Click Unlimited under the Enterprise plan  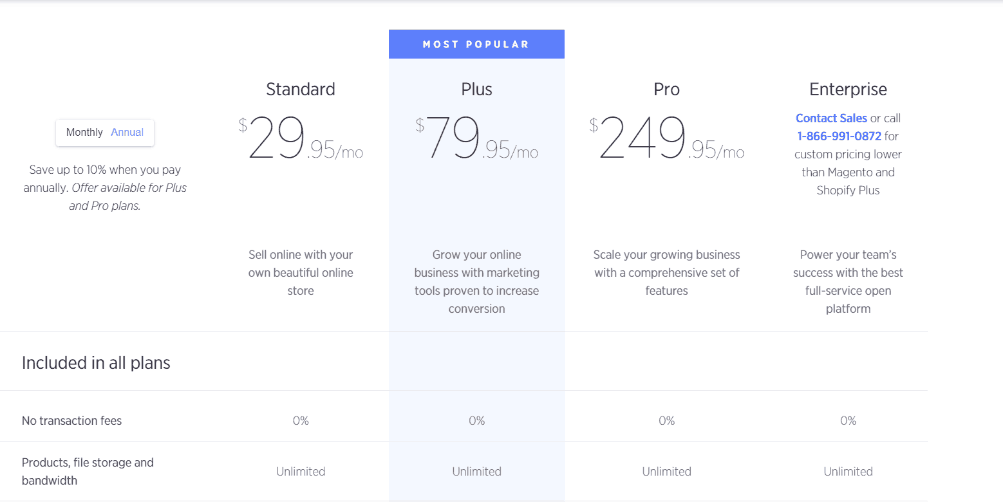(x=848, y=471)
